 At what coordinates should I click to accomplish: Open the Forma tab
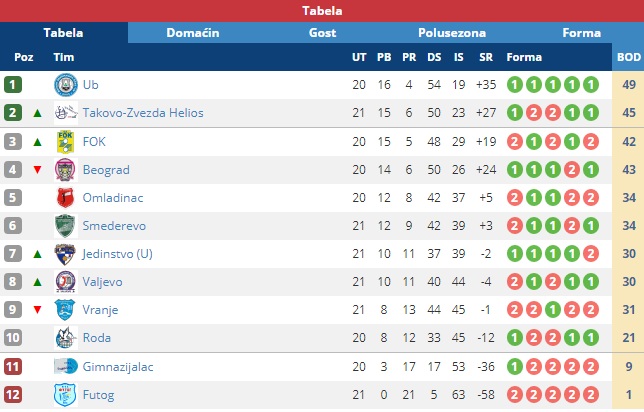(x=582, y=33)
